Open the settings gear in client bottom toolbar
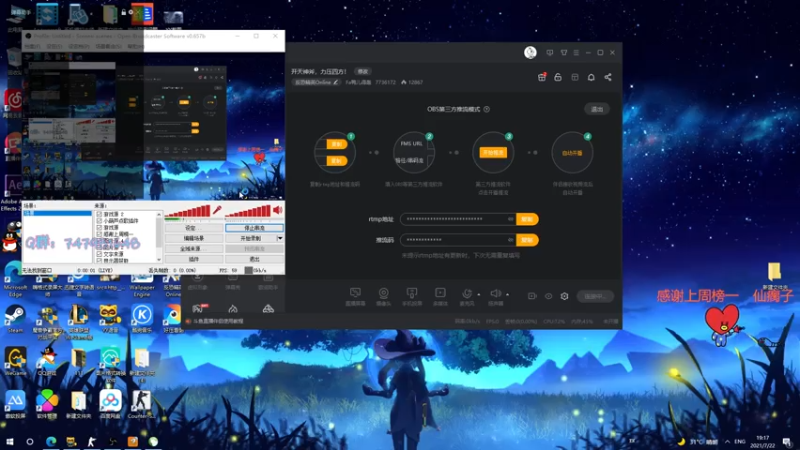The width and height of the screenshot is (800, 450). [564, 296]
